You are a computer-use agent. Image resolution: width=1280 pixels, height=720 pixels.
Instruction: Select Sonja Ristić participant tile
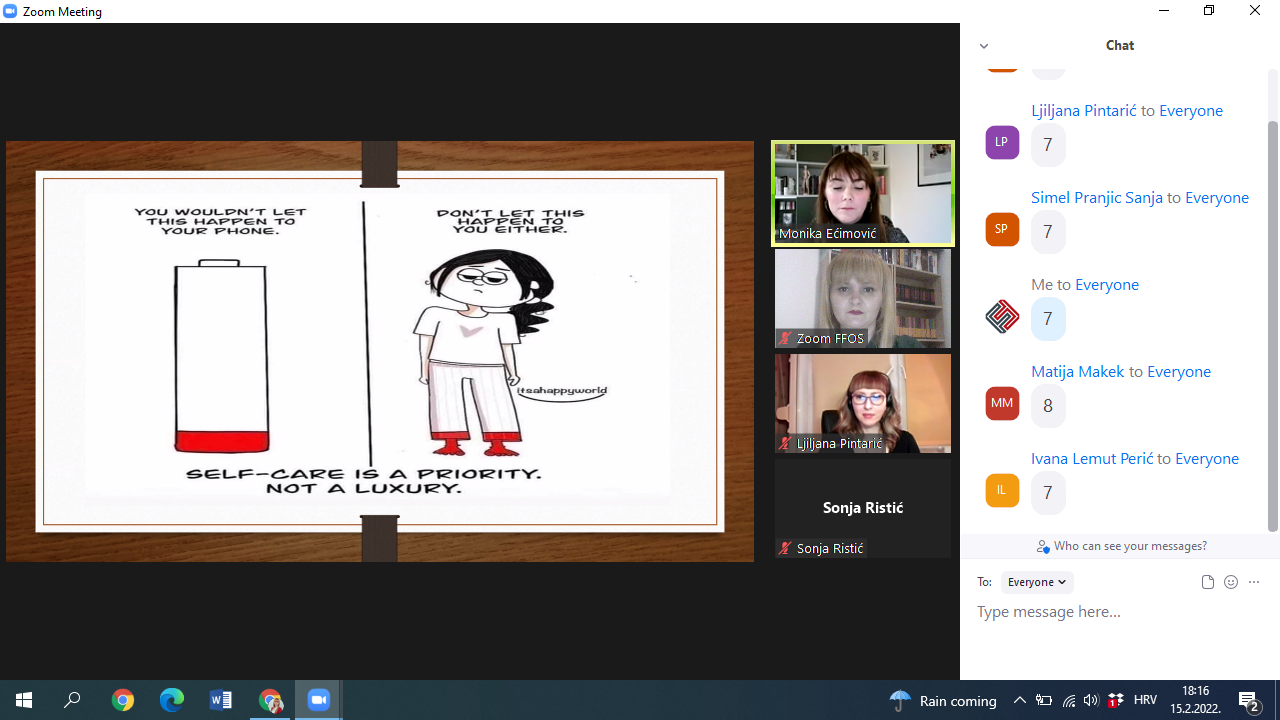click(863, 508)
